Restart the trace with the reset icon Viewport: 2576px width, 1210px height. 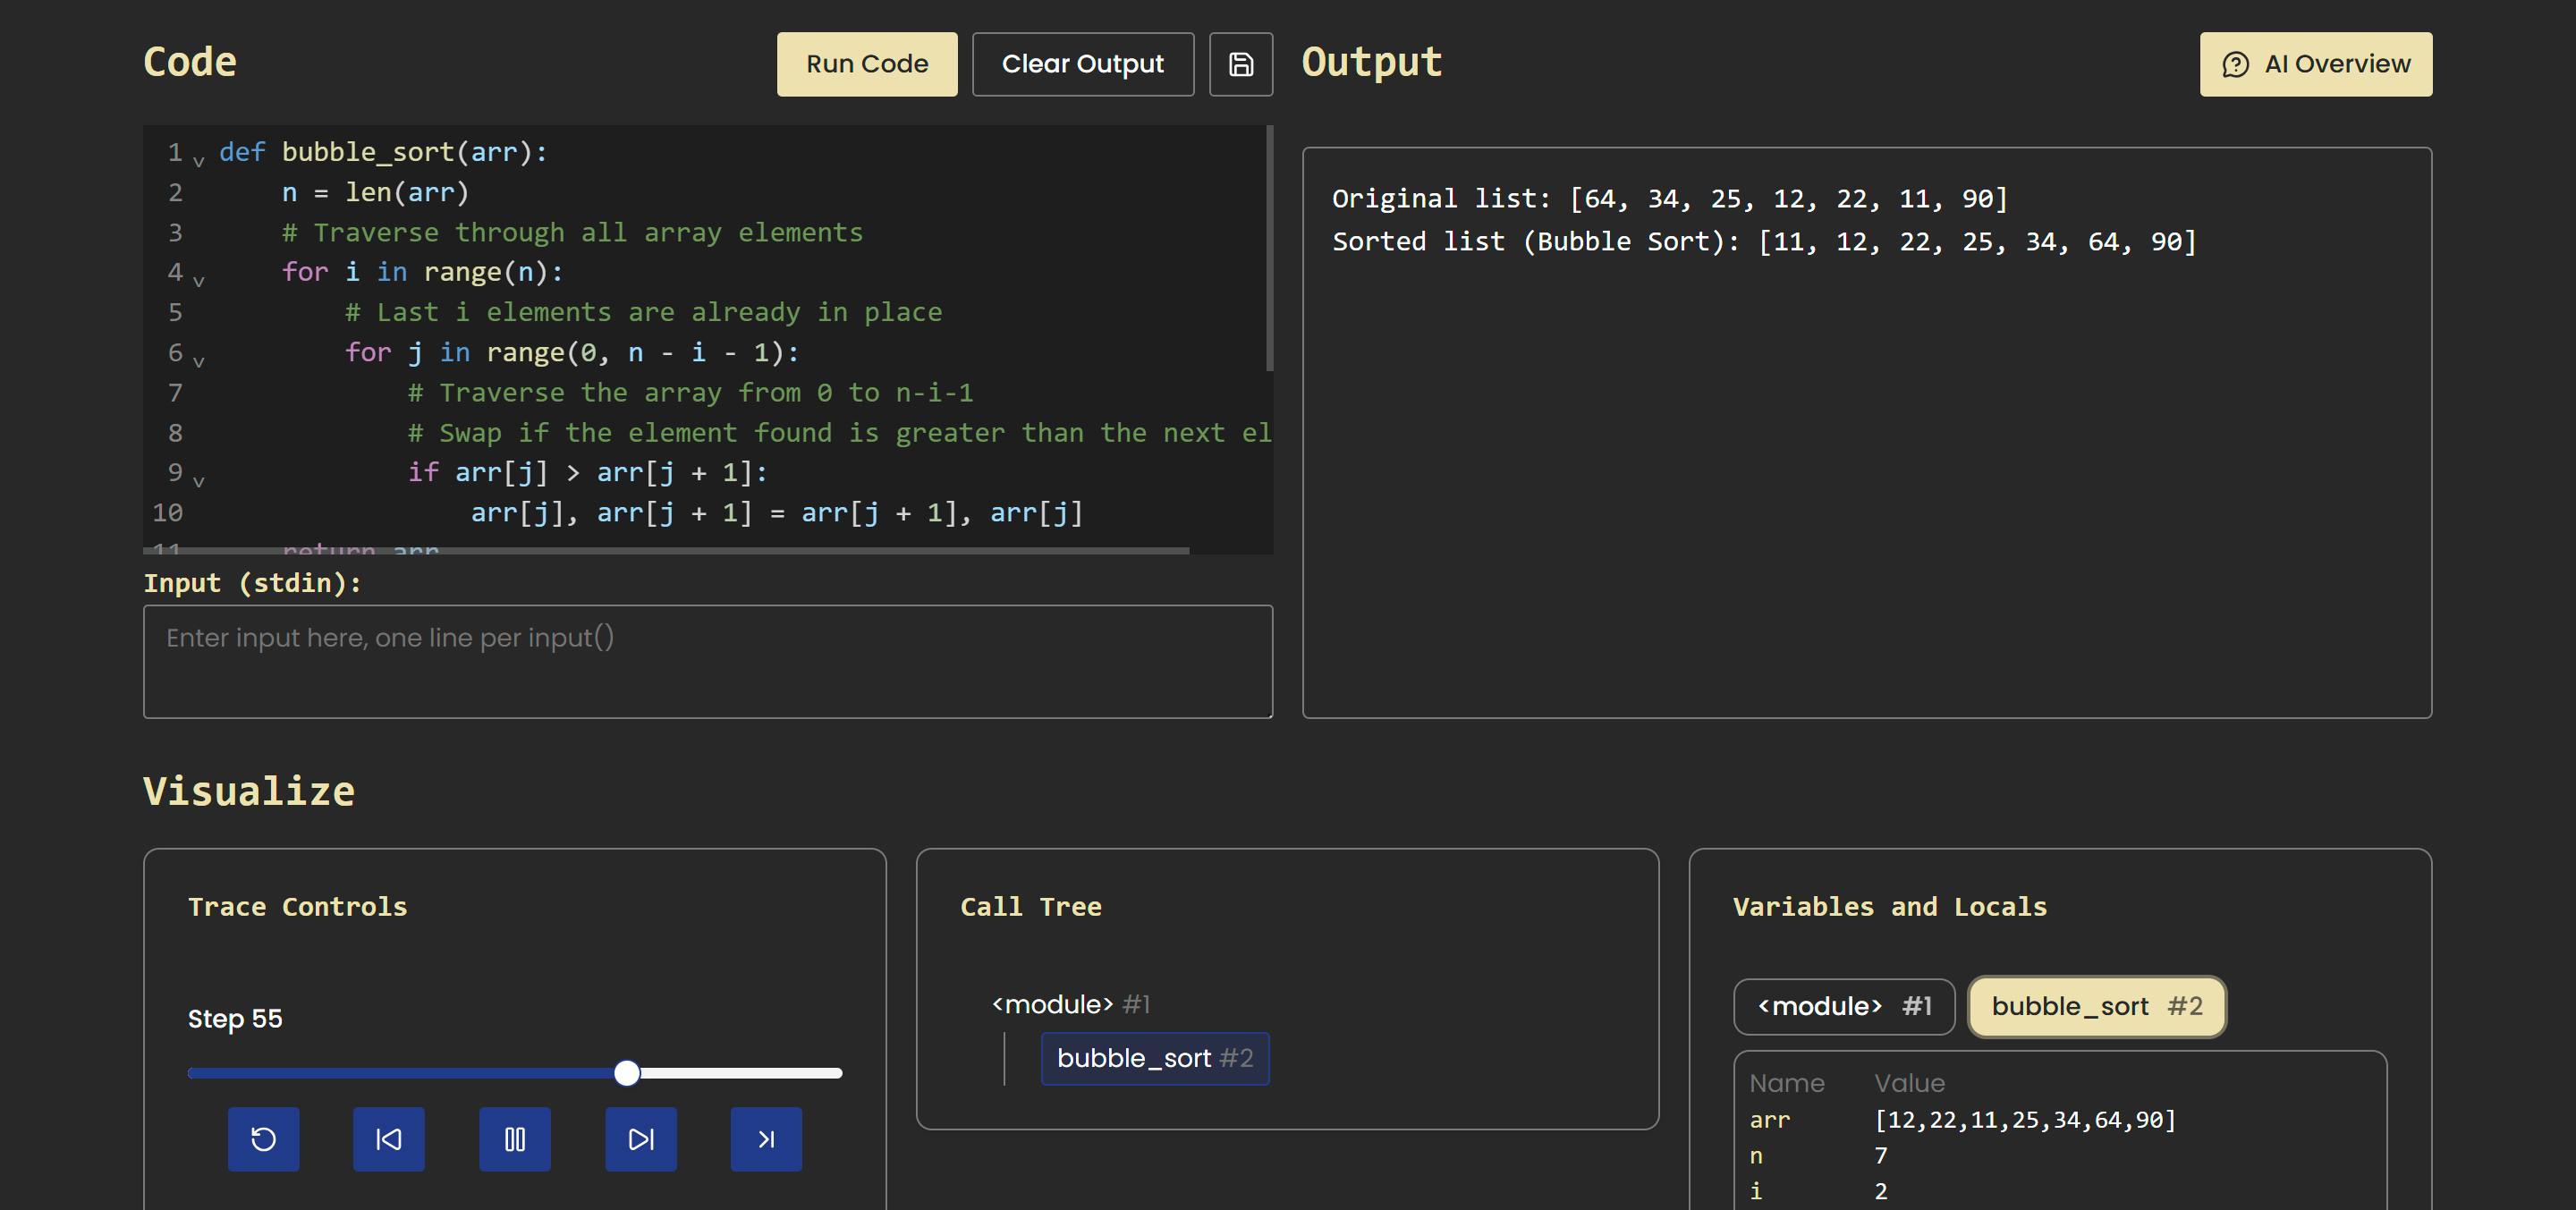click(263, 1139)
